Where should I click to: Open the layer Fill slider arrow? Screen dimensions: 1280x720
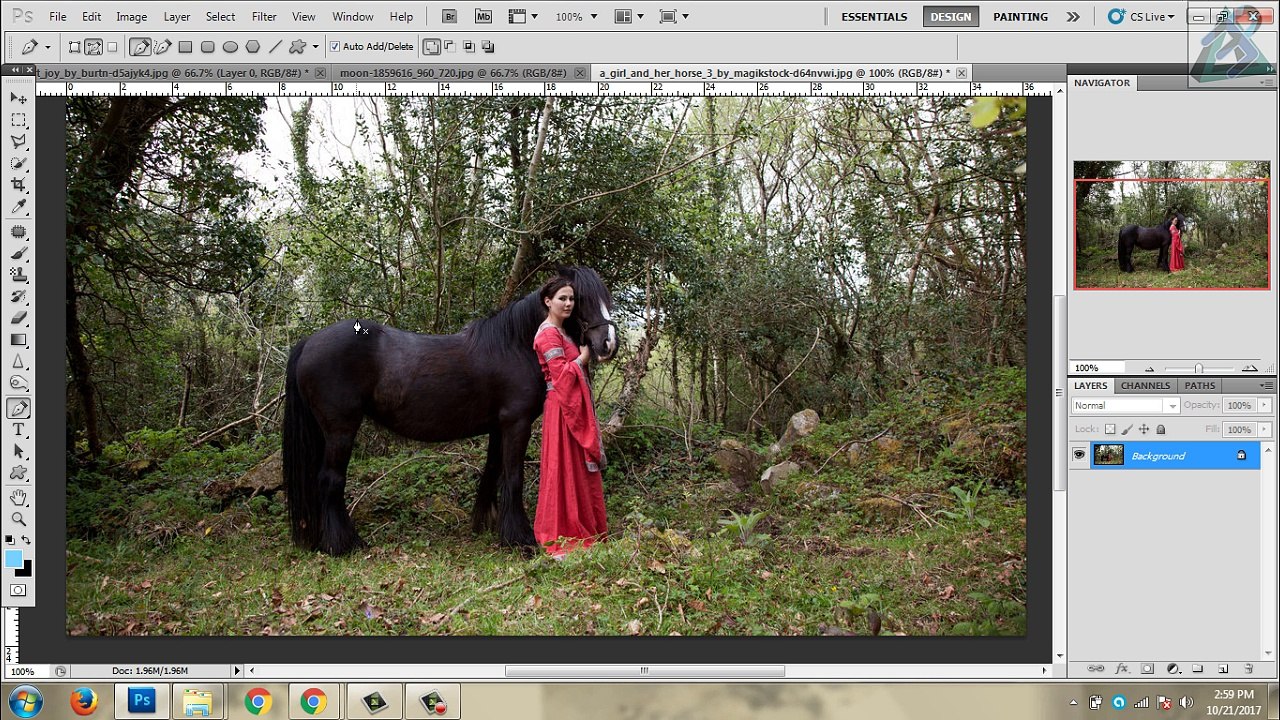[x=1264, y=430]
